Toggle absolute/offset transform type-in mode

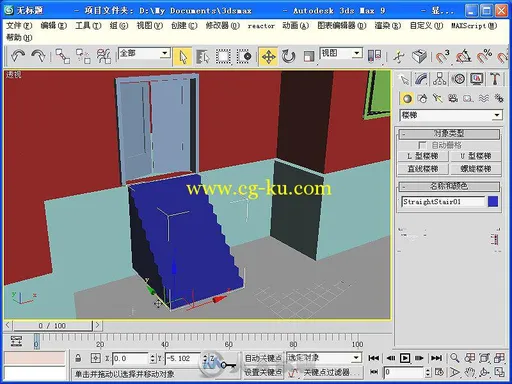click(95, 358)
